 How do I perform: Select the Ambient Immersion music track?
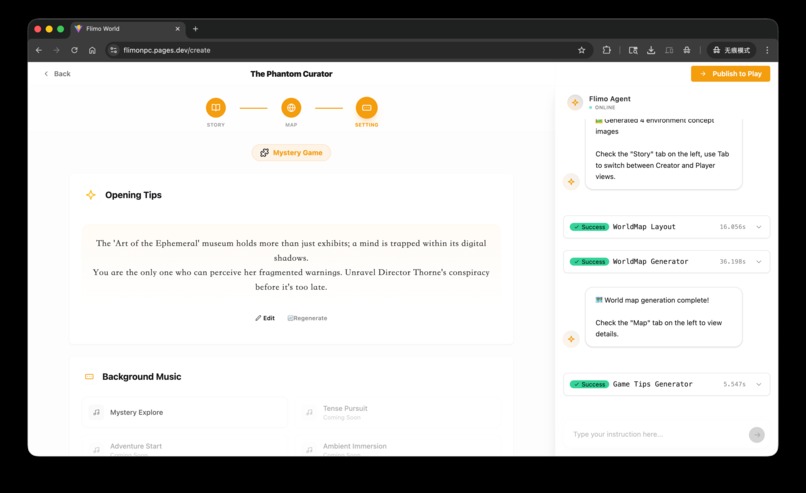[x=397, y=448]
